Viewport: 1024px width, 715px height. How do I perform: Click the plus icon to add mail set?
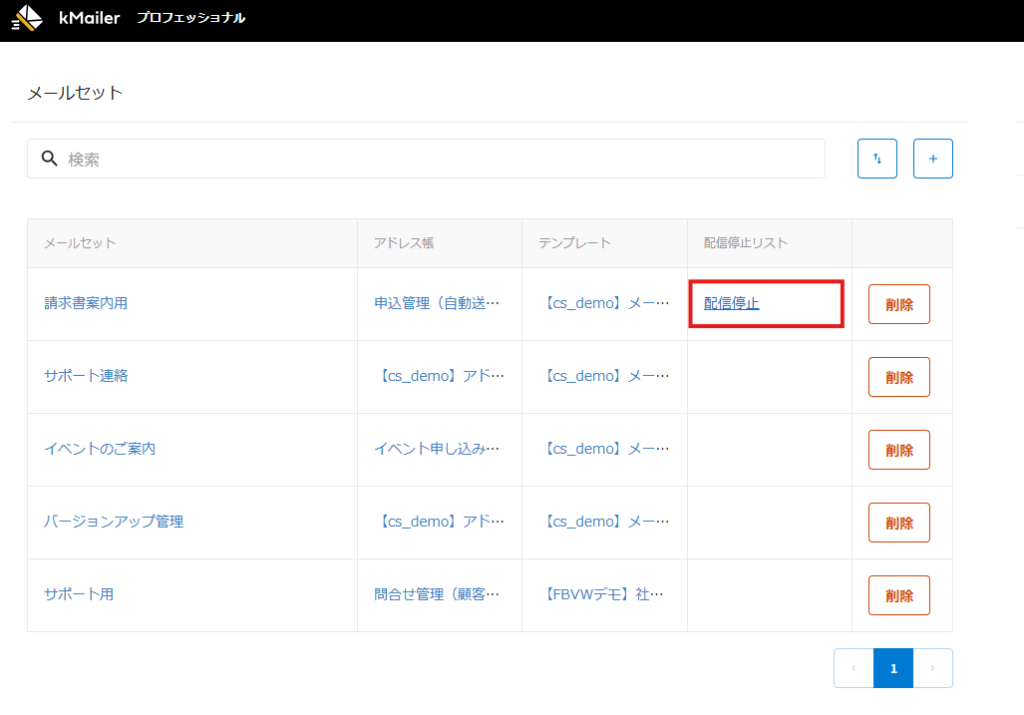click(x=933, y=159)
